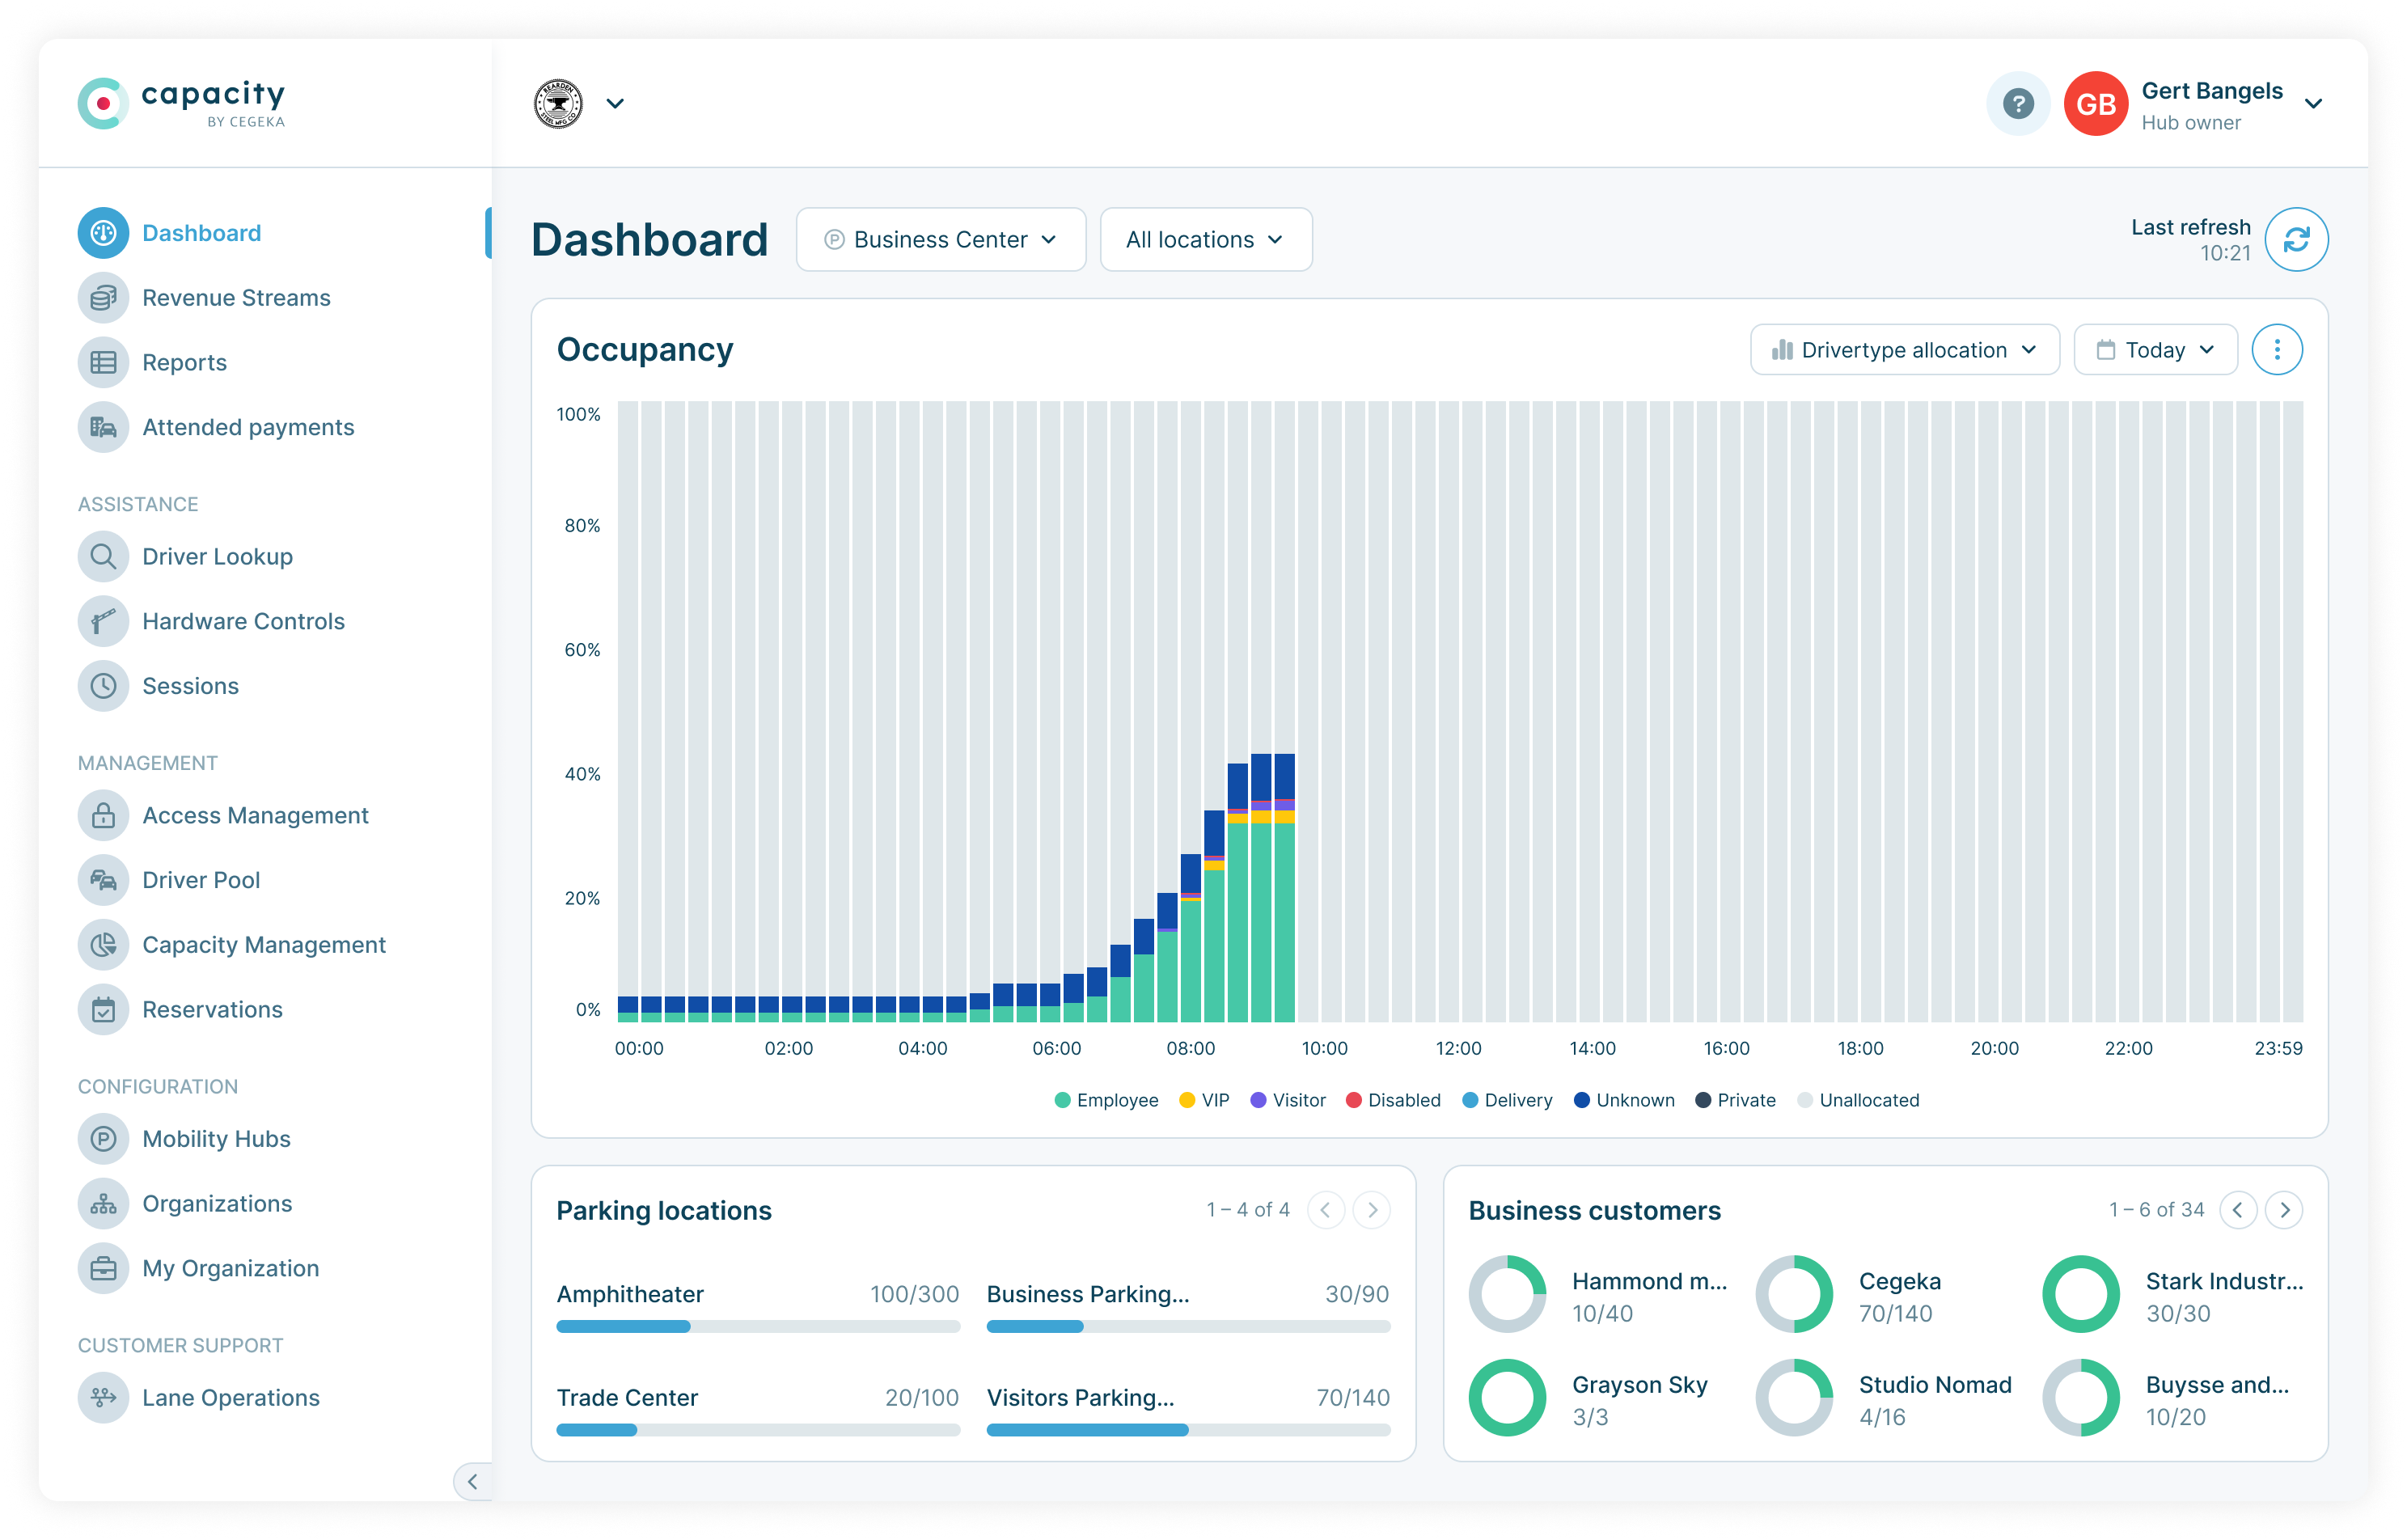Click the Driver Lookup magnifier icon
The width and height of the screenshot is (2407, 1540).
103,556
